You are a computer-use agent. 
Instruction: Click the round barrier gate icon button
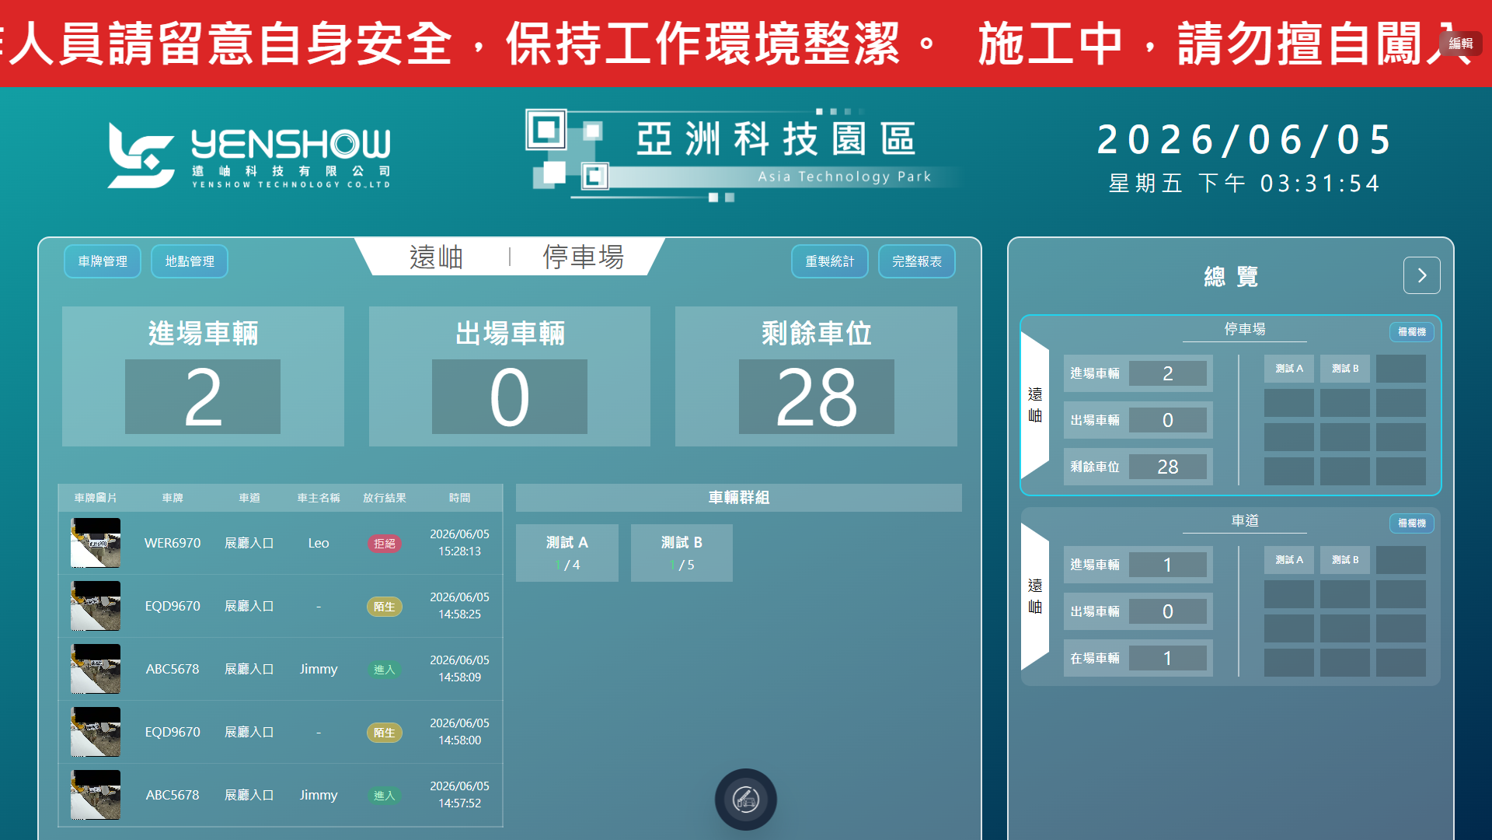(746, 799)
